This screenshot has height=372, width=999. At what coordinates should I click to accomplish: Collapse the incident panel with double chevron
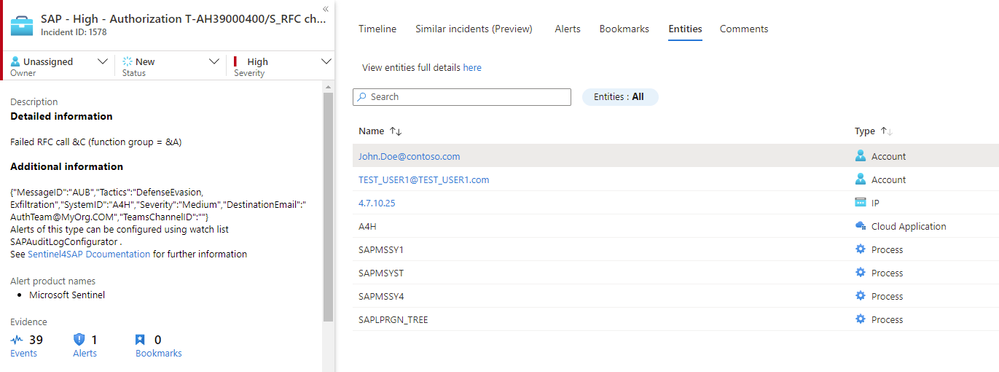coord(326,9)
